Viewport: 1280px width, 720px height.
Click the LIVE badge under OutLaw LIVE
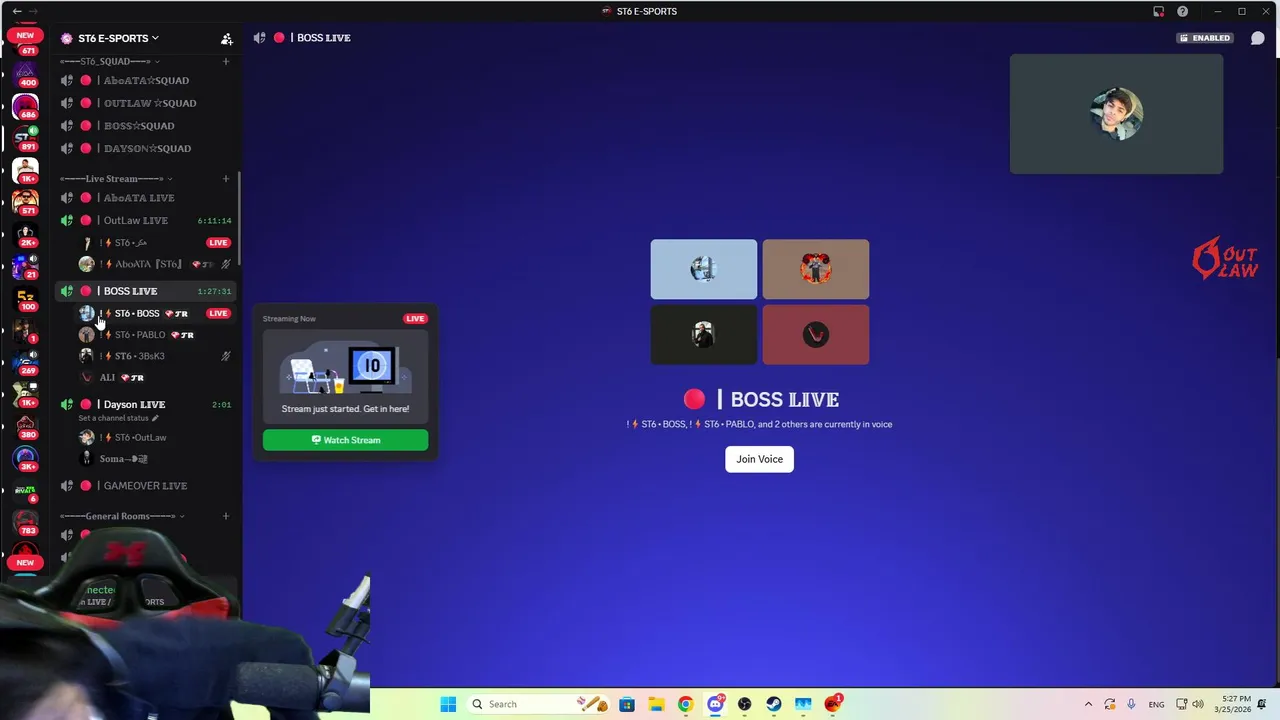(x=218, y=243)
